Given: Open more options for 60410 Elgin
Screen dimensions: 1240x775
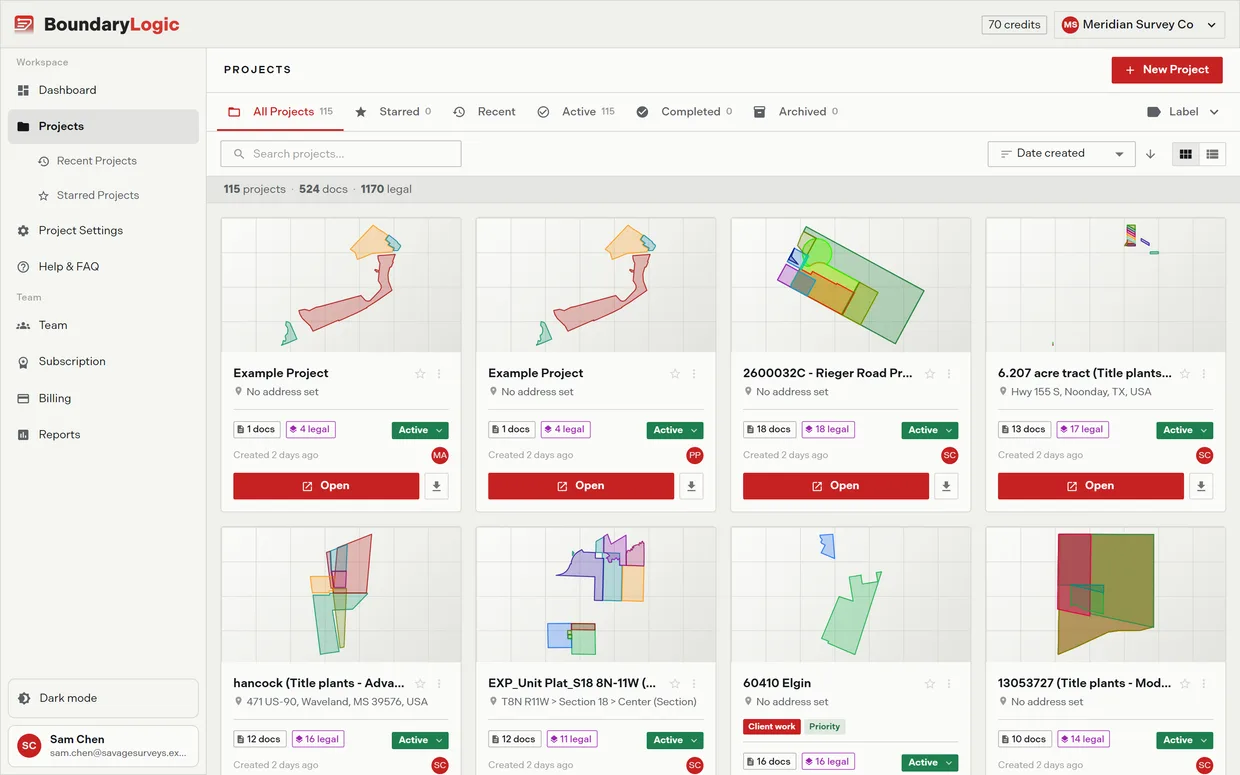Looking at the screenshot, I should [949, 684].
